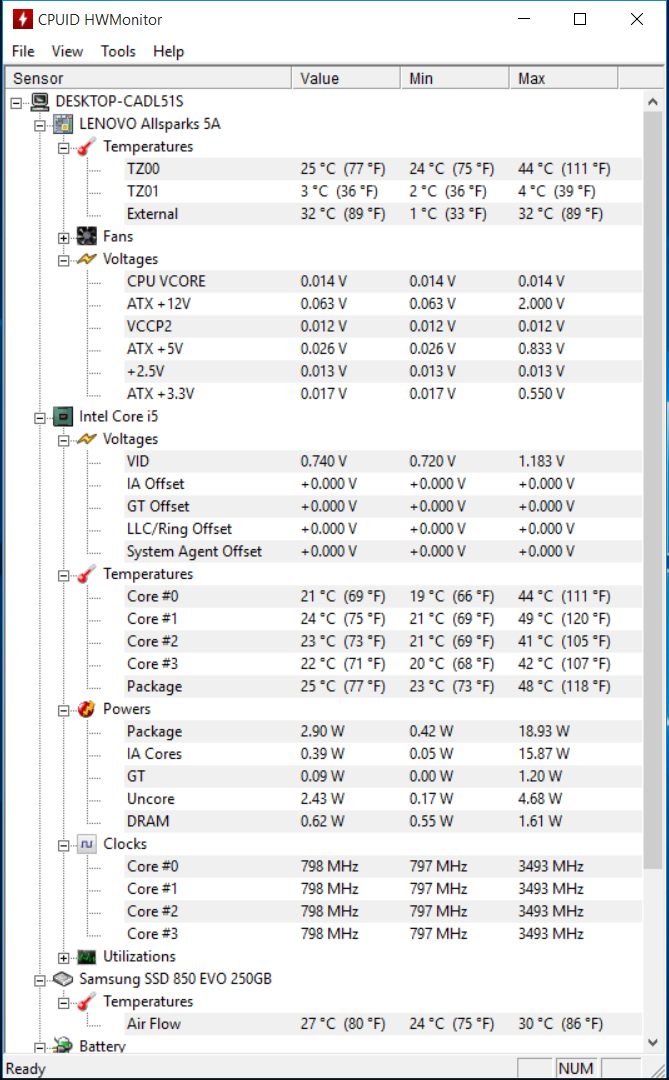This screenshot has width=669, height=1080.
Task: Click the Intel Core i5 Voltages icon
Action: point(87,439)
